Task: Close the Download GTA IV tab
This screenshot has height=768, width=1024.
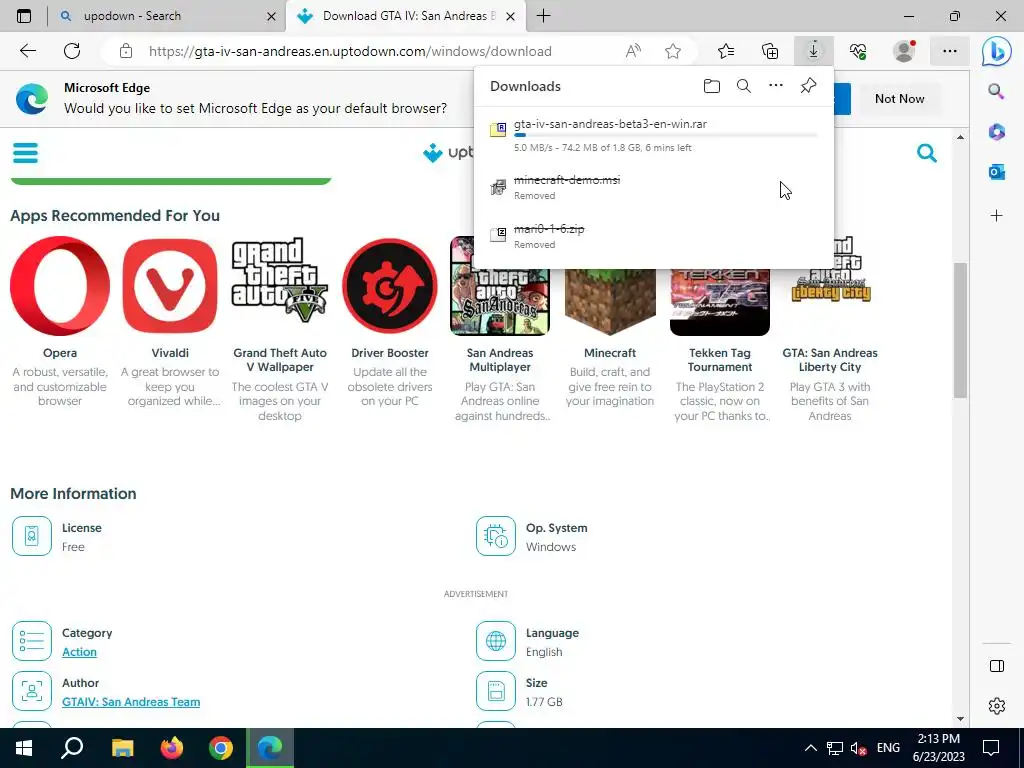Action: 511,16
